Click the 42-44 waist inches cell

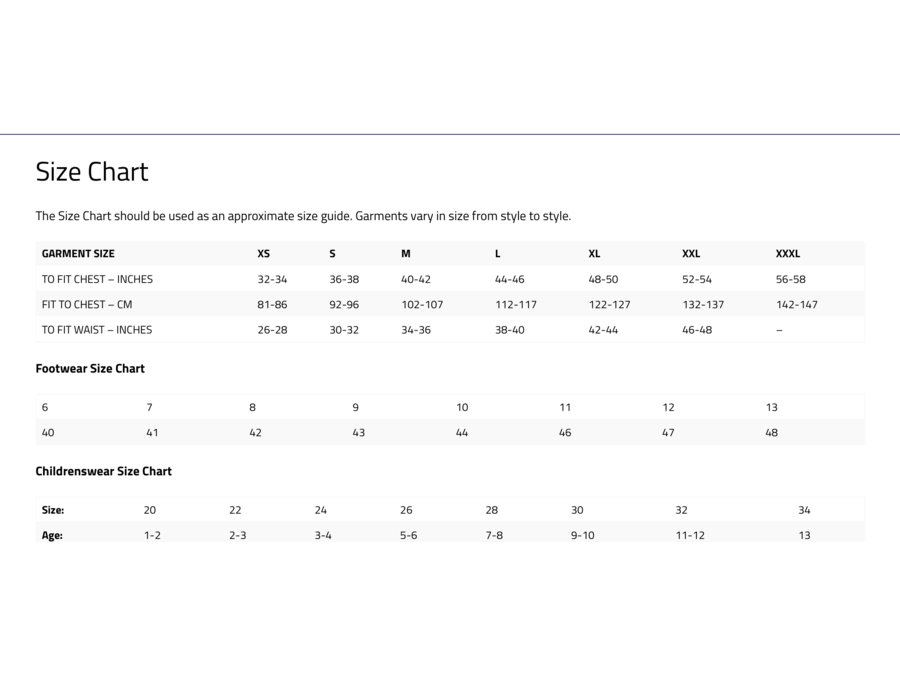click(603, 330)
